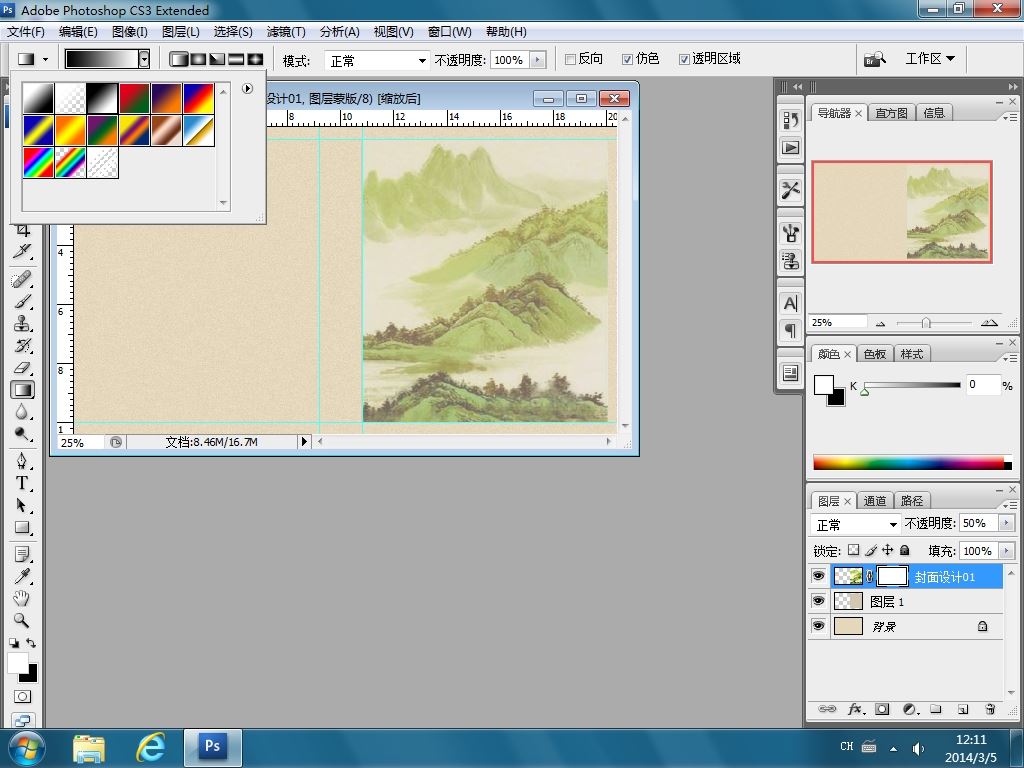The height and width of the screenshot is (768, 1024).
Task: Select the Rectangle shape tool
Action: [23, 528]
